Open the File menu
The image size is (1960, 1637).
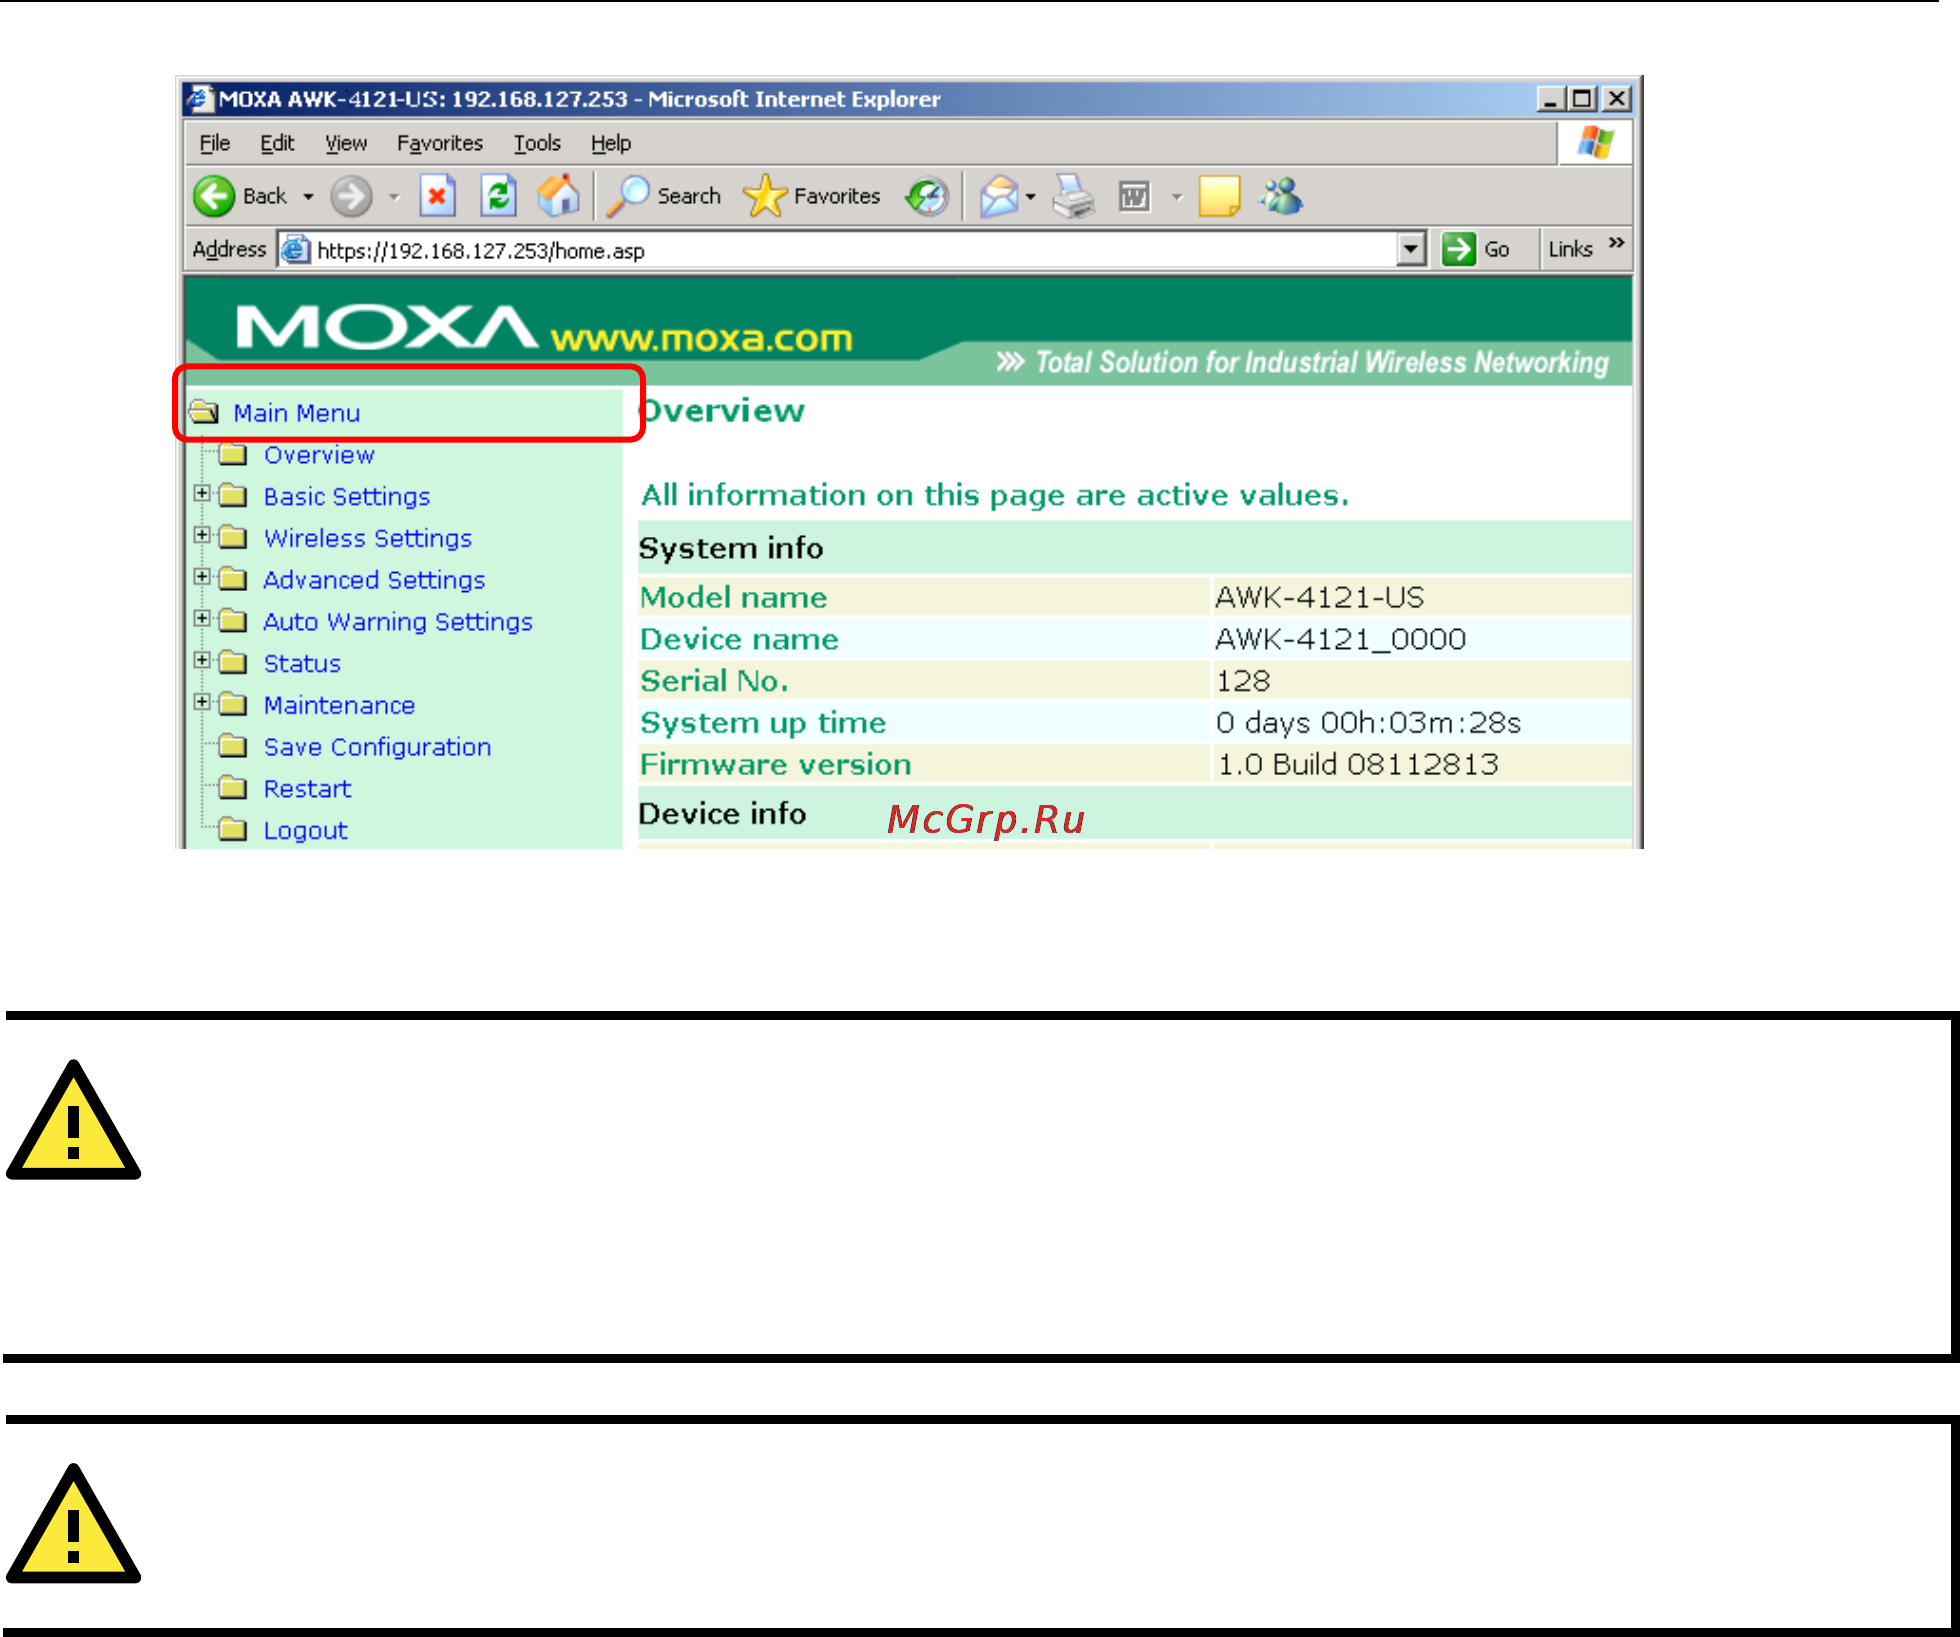[x=214, y=143]
